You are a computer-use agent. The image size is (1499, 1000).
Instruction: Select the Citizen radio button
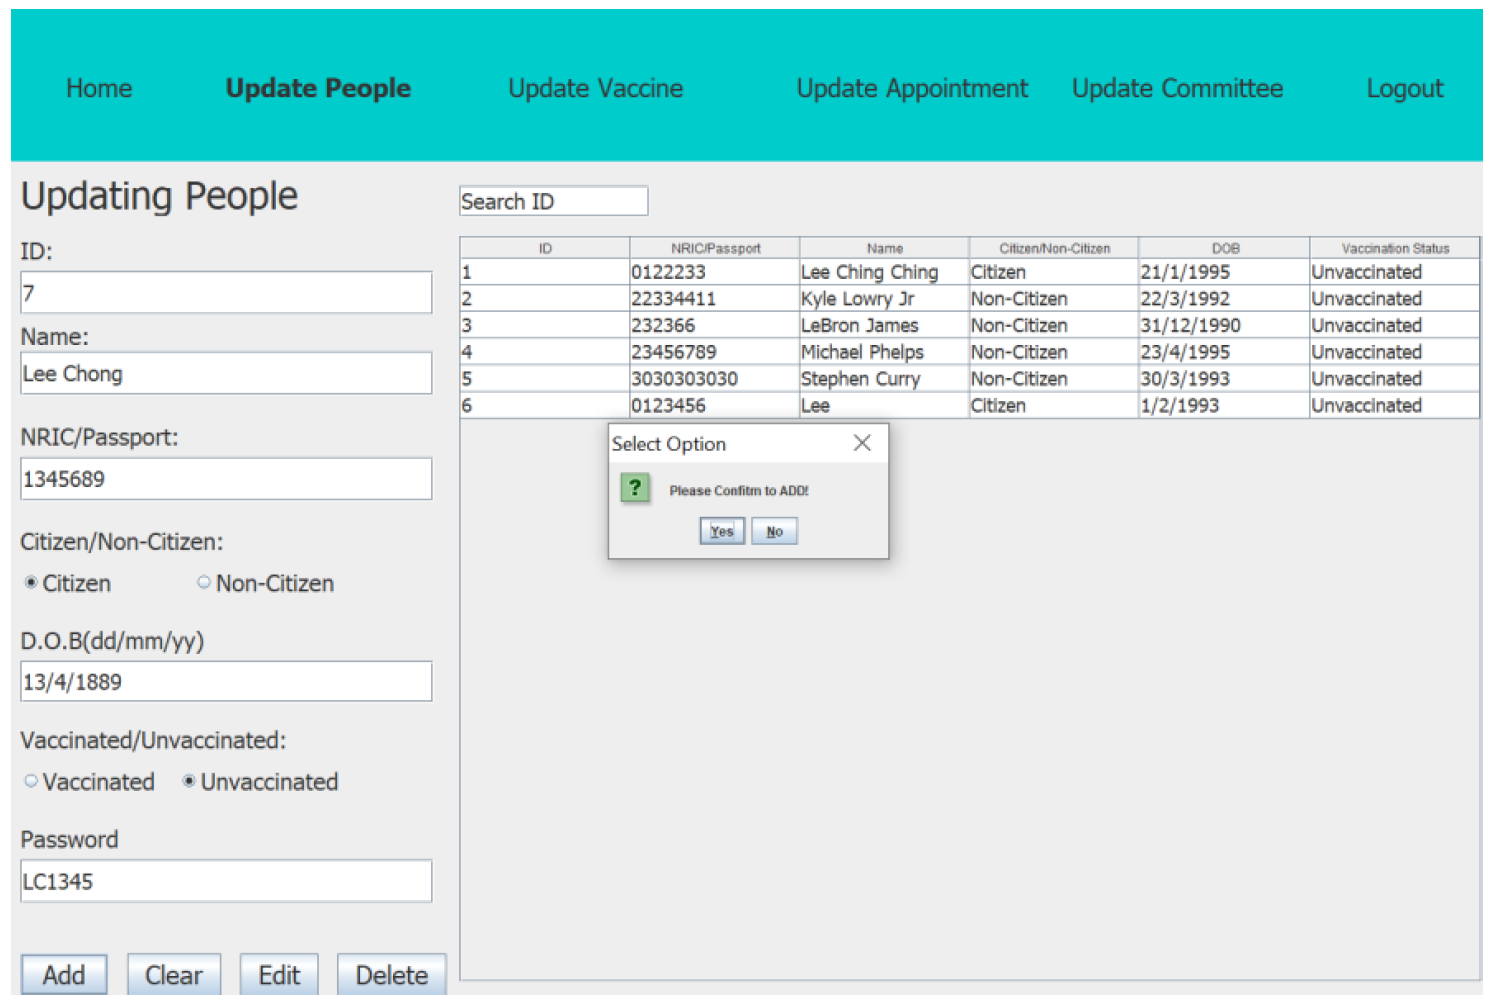tap(30, 581)
